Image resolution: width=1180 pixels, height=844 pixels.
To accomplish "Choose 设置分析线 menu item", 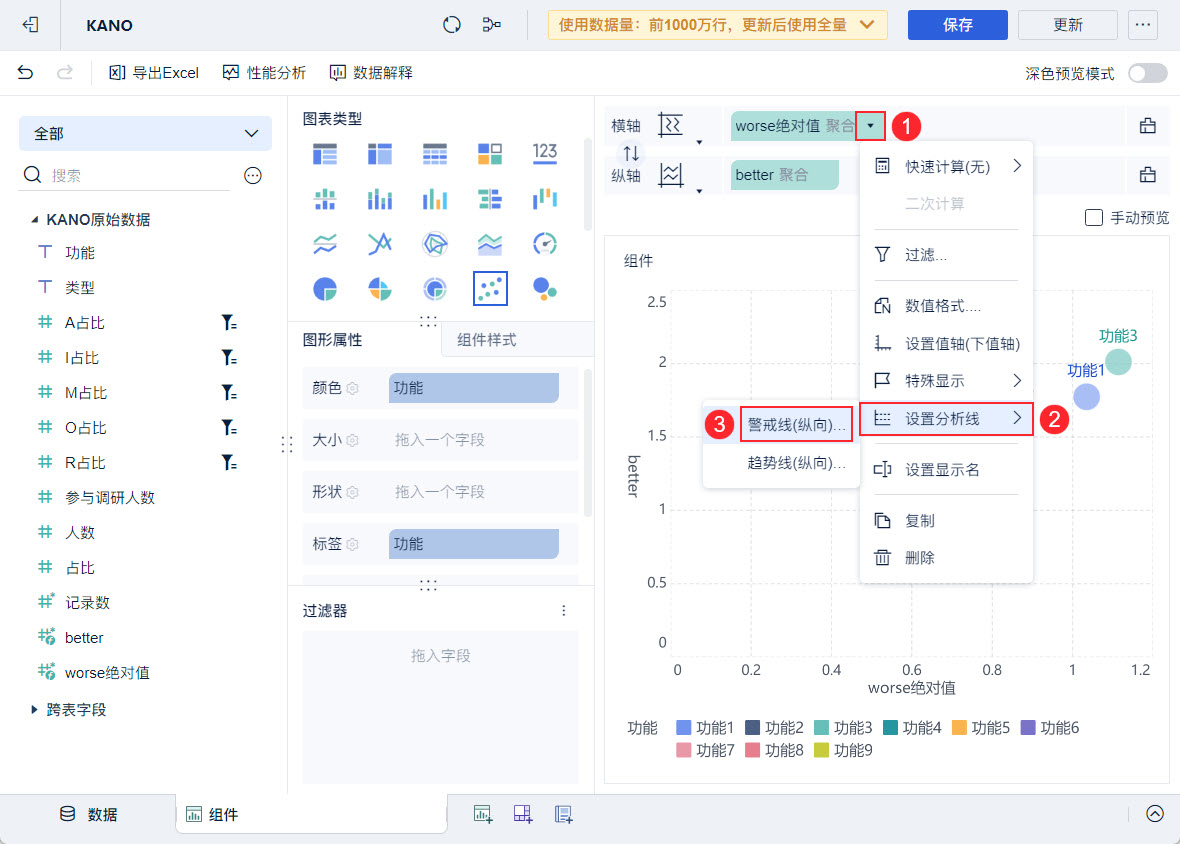I will [946, 418].
